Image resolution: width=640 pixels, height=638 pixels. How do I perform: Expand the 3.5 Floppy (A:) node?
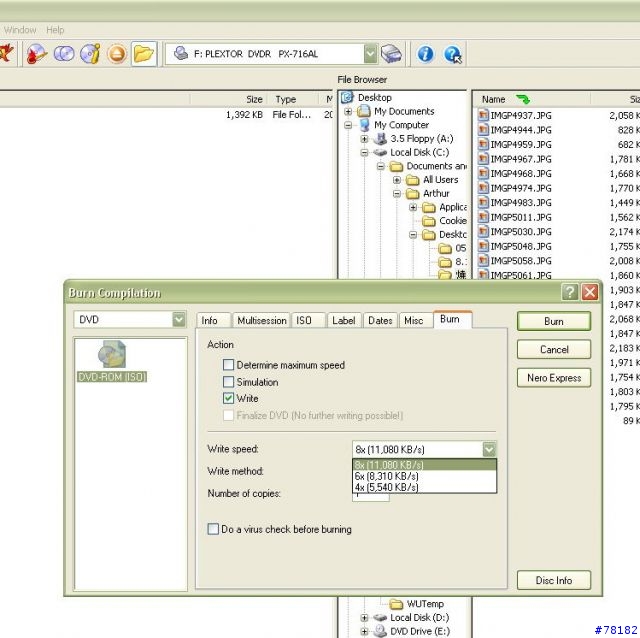[x=364, y=139]
